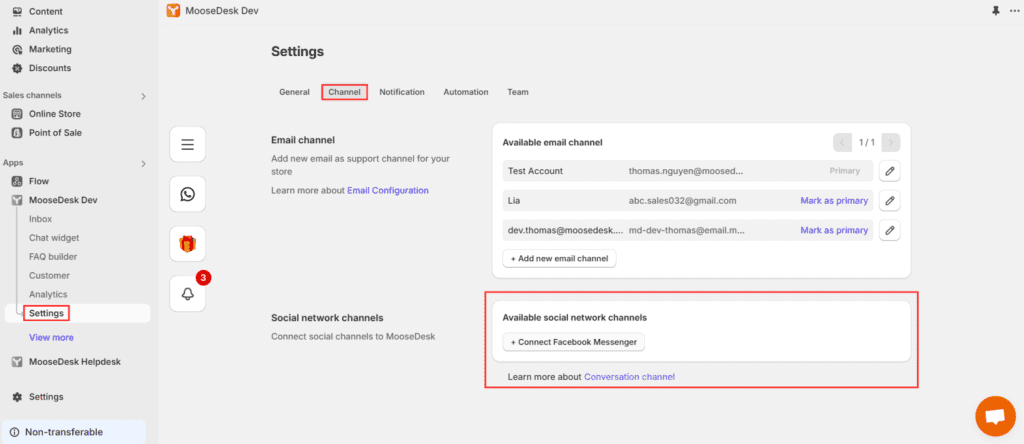Viewport: 1024px width, 444px height.
Task: Click the md-dev-thomas email address text
Action: click(x=687, y=230)
